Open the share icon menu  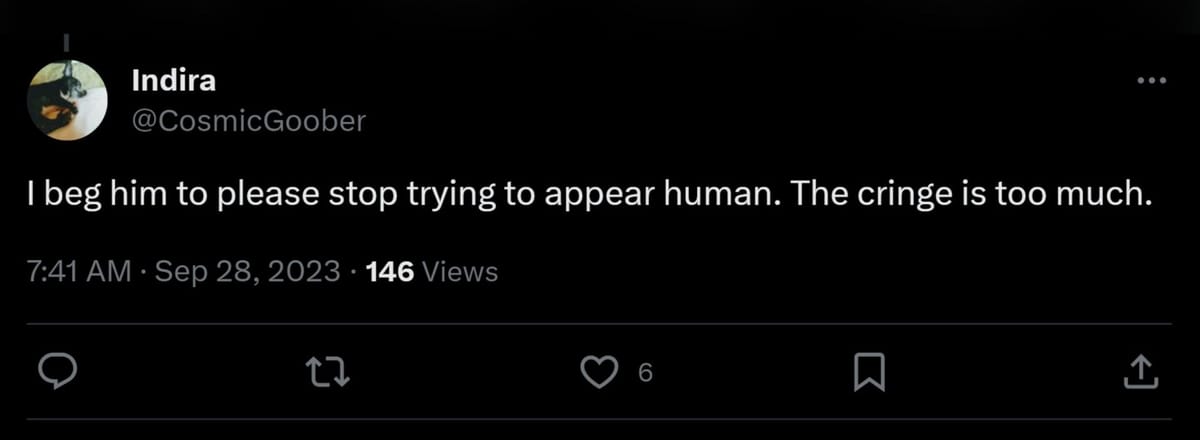(1140, 373)
